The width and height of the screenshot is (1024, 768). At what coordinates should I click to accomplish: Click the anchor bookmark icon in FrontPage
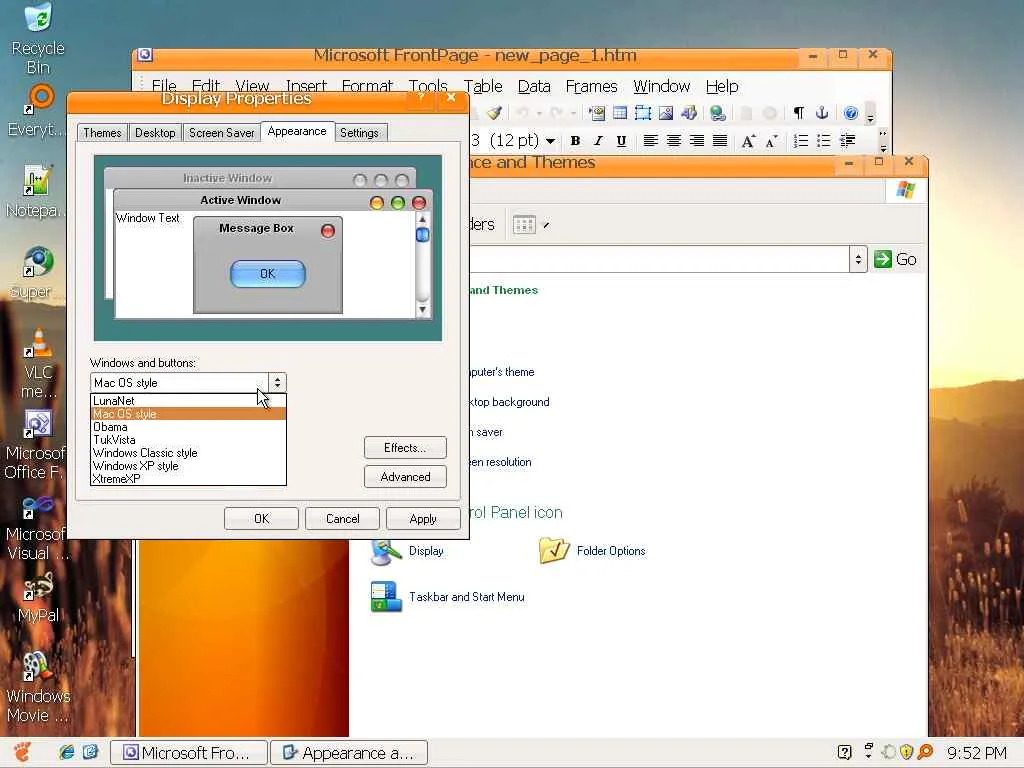click(822, 113)
